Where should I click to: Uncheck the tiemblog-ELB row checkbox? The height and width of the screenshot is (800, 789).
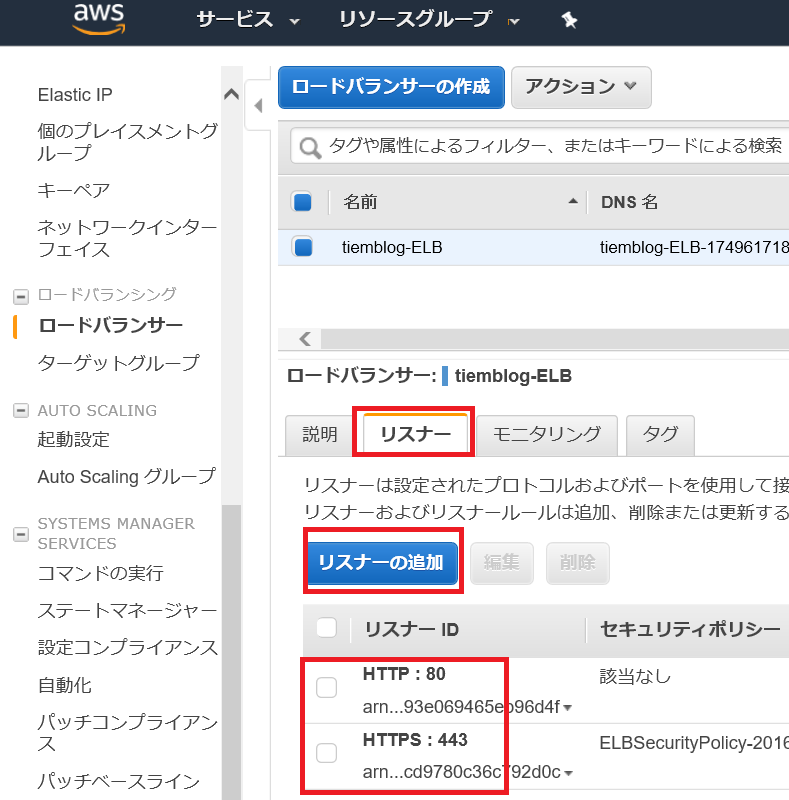pos(303,247)
